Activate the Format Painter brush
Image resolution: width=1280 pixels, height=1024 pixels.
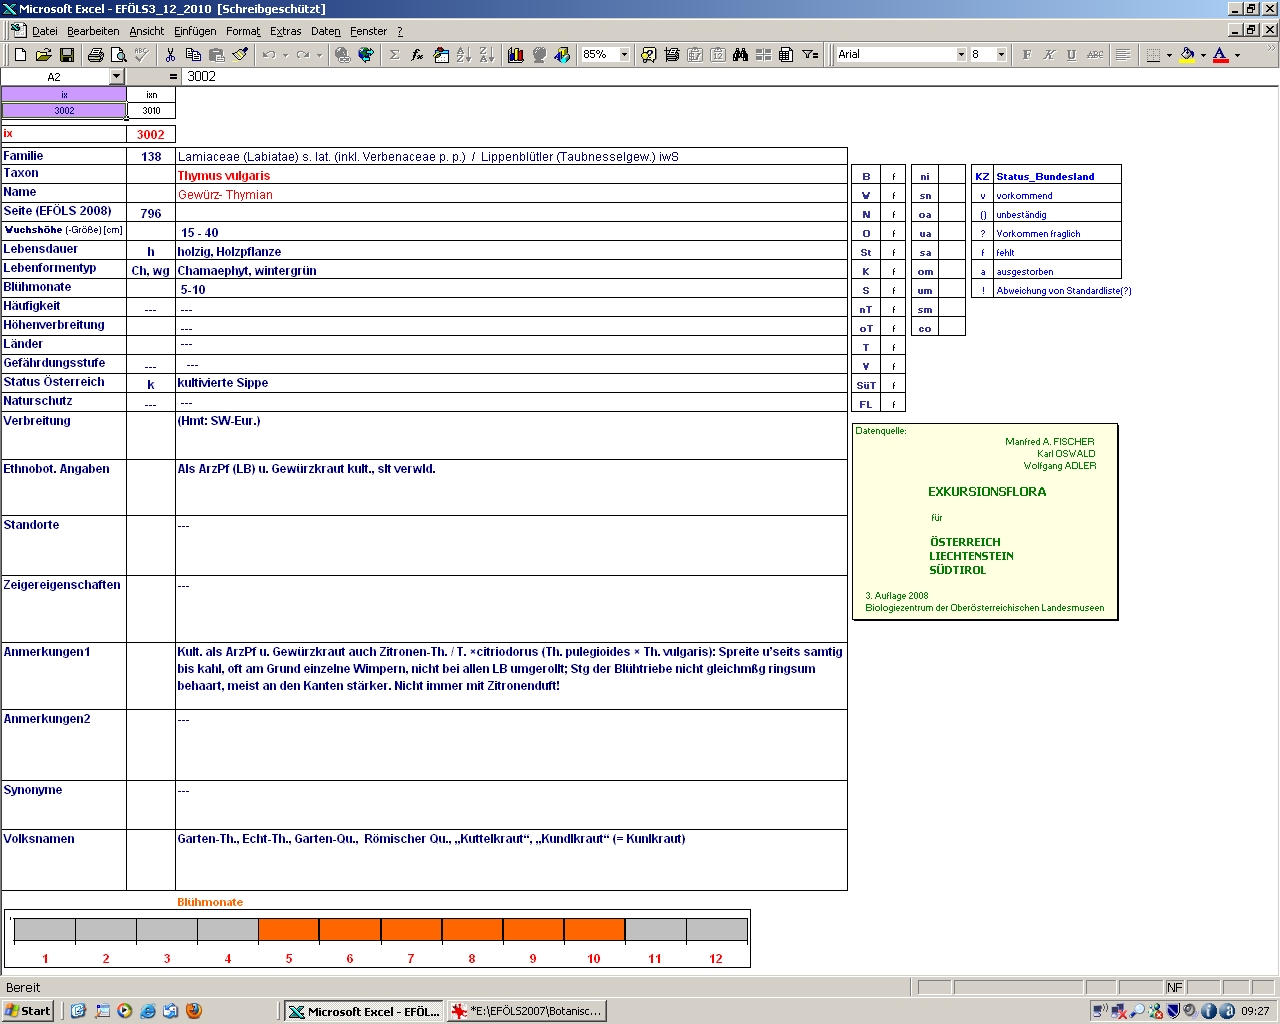point(240,55)
